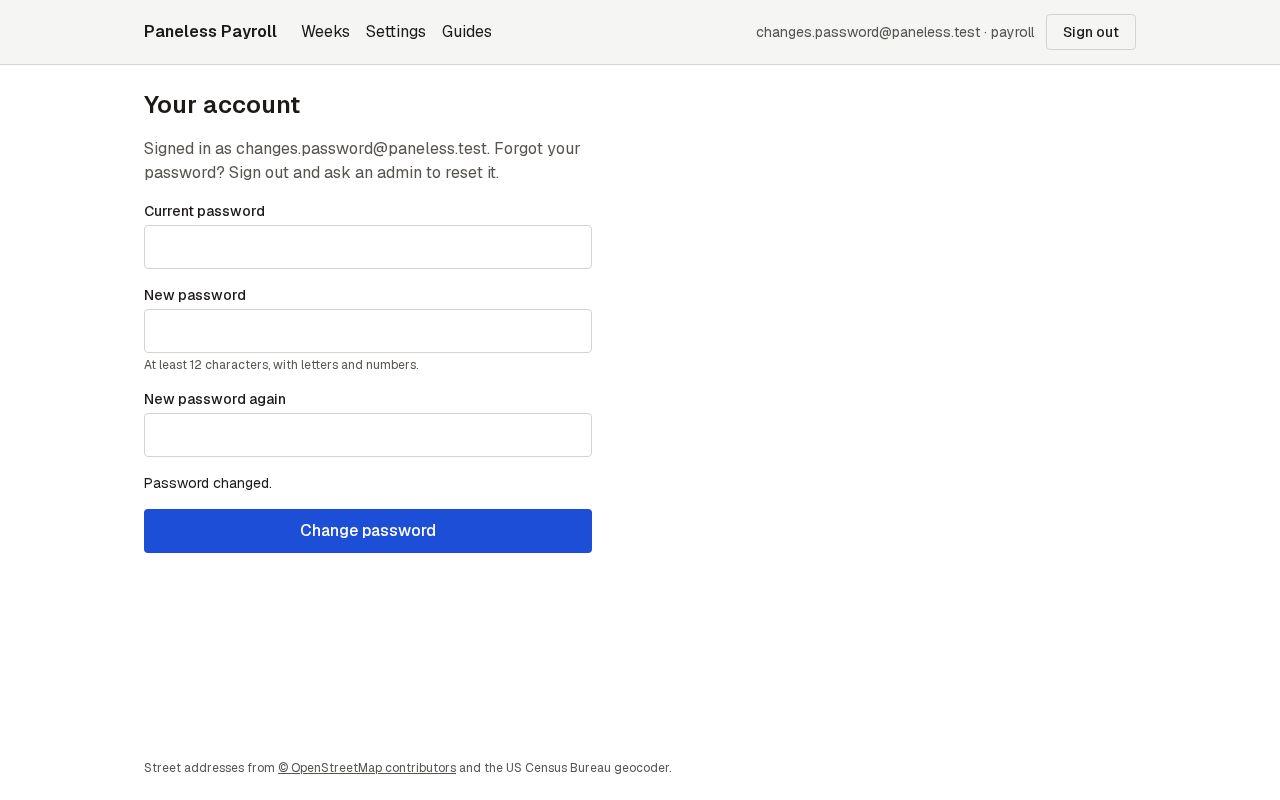Click the Paneless Payroll brand link

click(x=210, y=32)
